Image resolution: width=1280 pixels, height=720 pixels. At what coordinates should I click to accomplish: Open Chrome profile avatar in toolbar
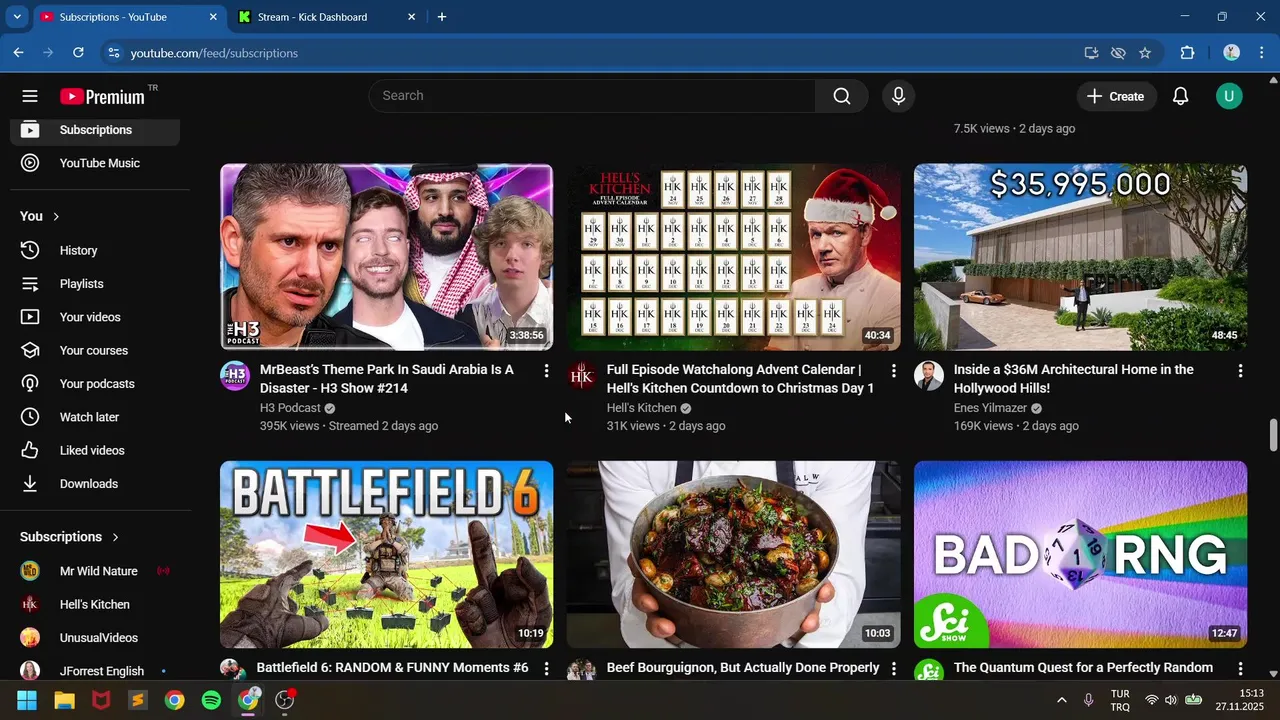coord(1232,53)
